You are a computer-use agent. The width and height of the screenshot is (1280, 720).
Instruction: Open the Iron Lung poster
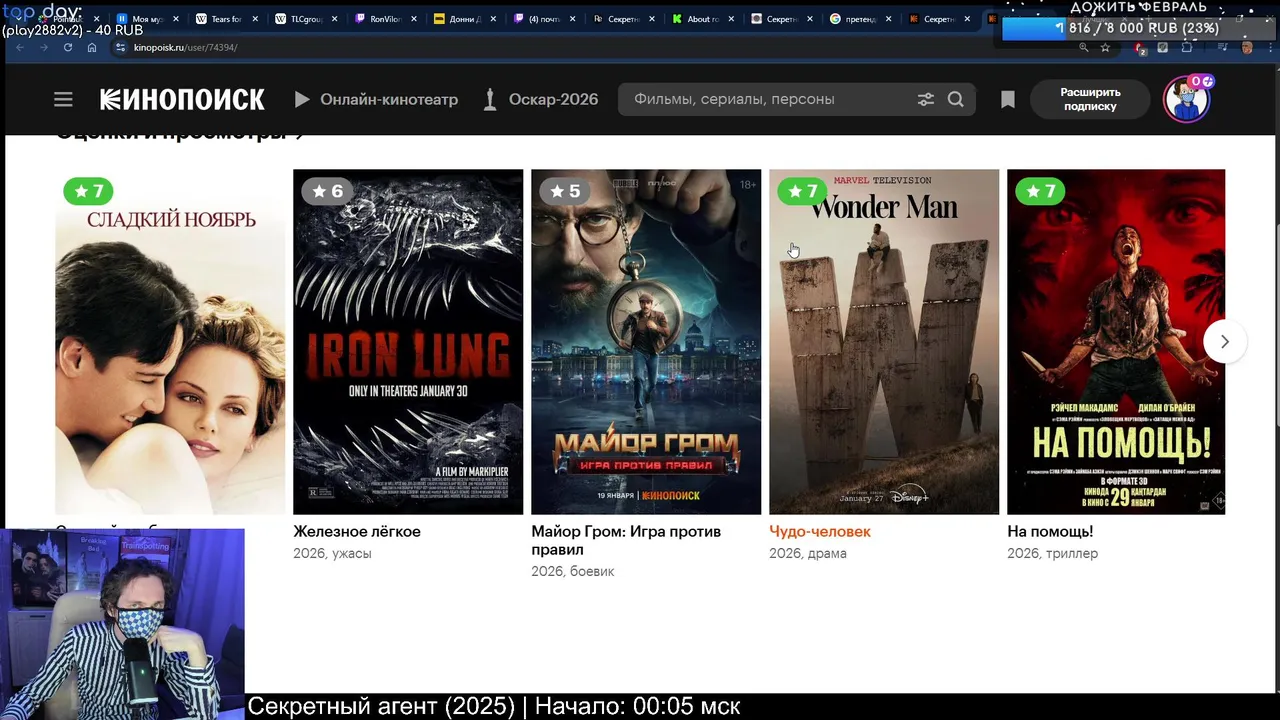click(408, 342)
